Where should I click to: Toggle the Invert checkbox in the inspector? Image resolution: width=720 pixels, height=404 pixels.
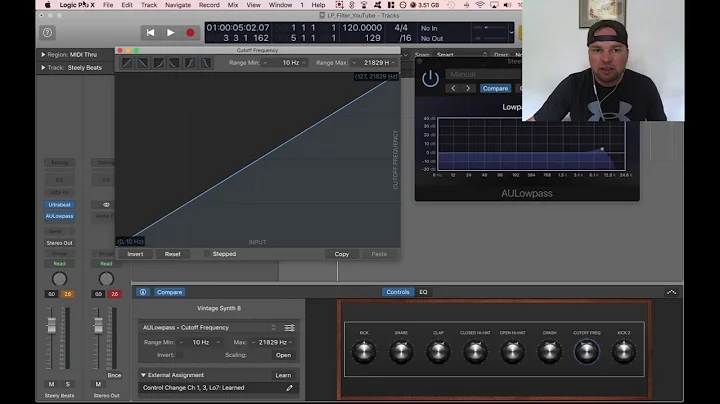click(180, 355)
